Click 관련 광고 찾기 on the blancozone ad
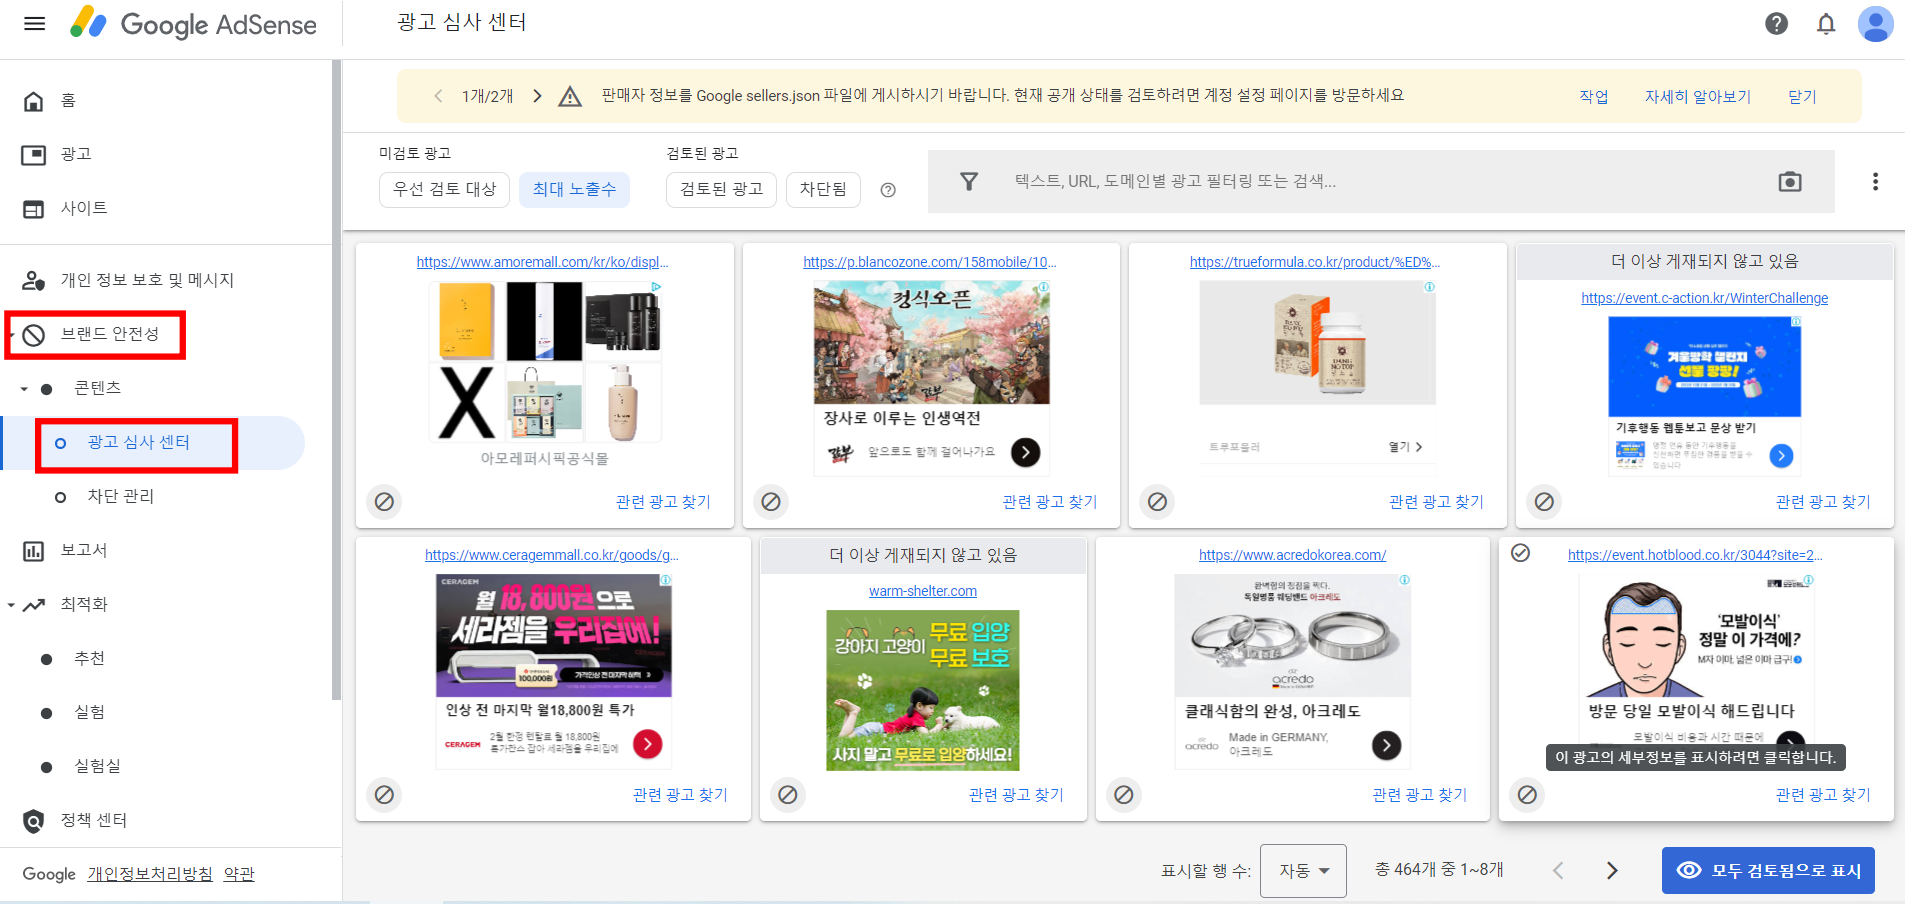Viewport: 1905px width, 904px height. tap(1049, 502)
